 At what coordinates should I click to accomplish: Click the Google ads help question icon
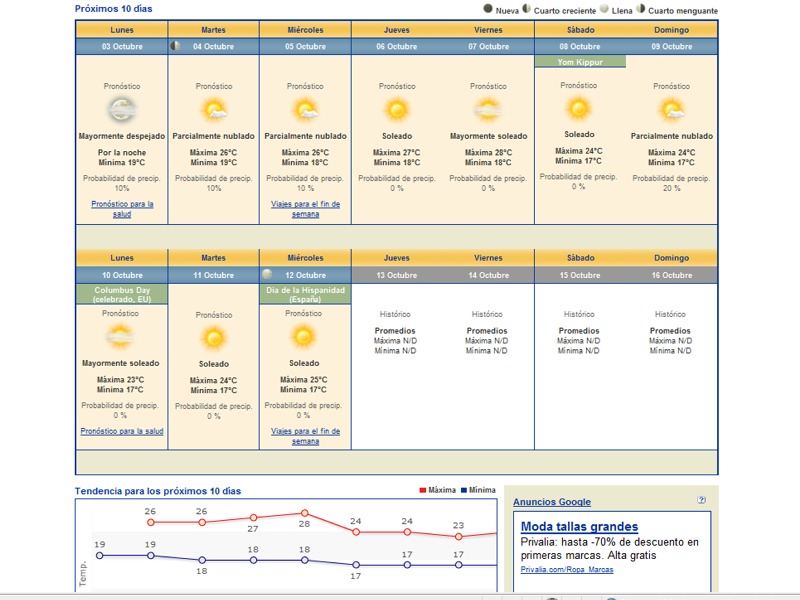(x=702, y=500)
